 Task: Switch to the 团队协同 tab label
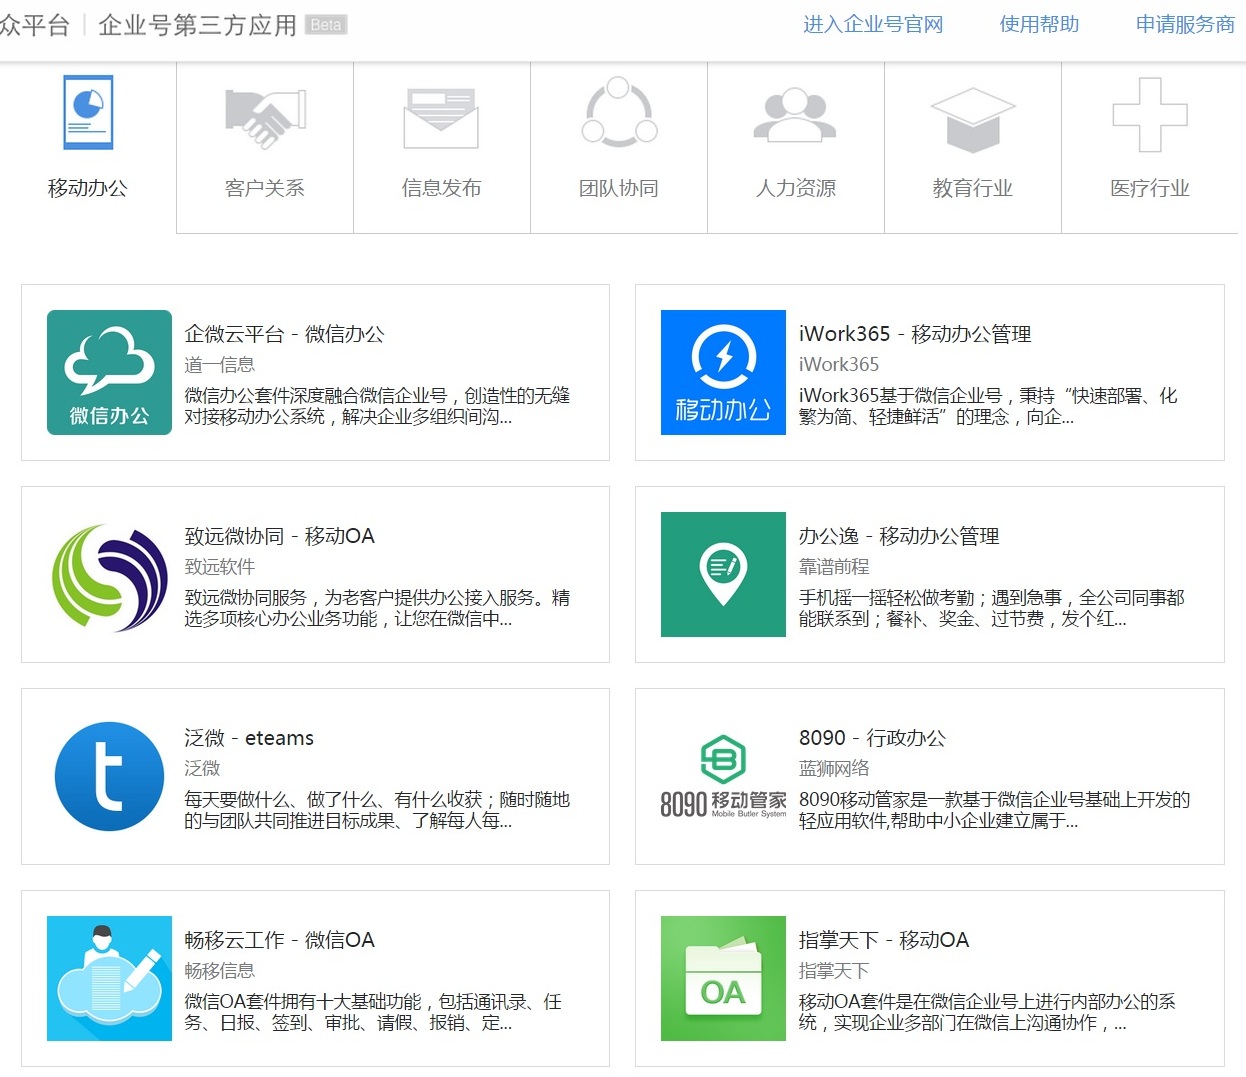pyautogui.click(x=619, y=188)
